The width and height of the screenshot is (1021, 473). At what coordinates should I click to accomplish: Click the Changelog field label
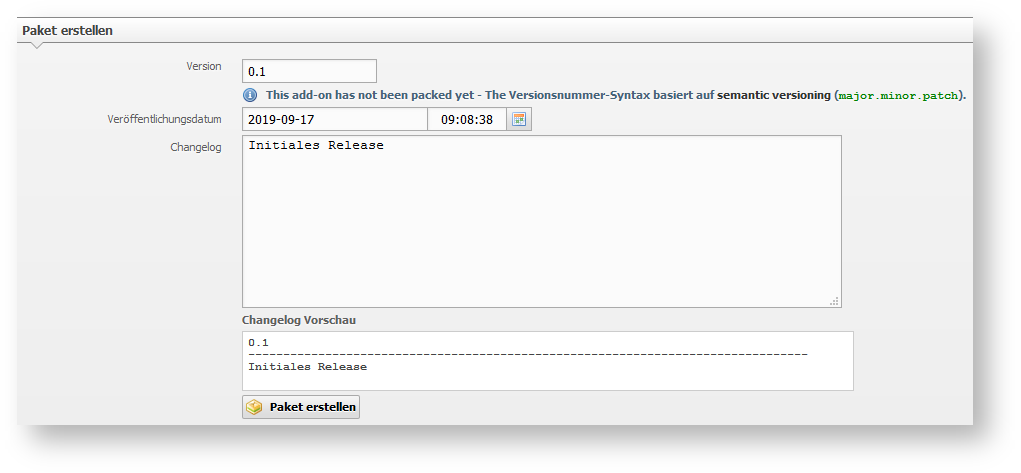(x=196, y=147)
